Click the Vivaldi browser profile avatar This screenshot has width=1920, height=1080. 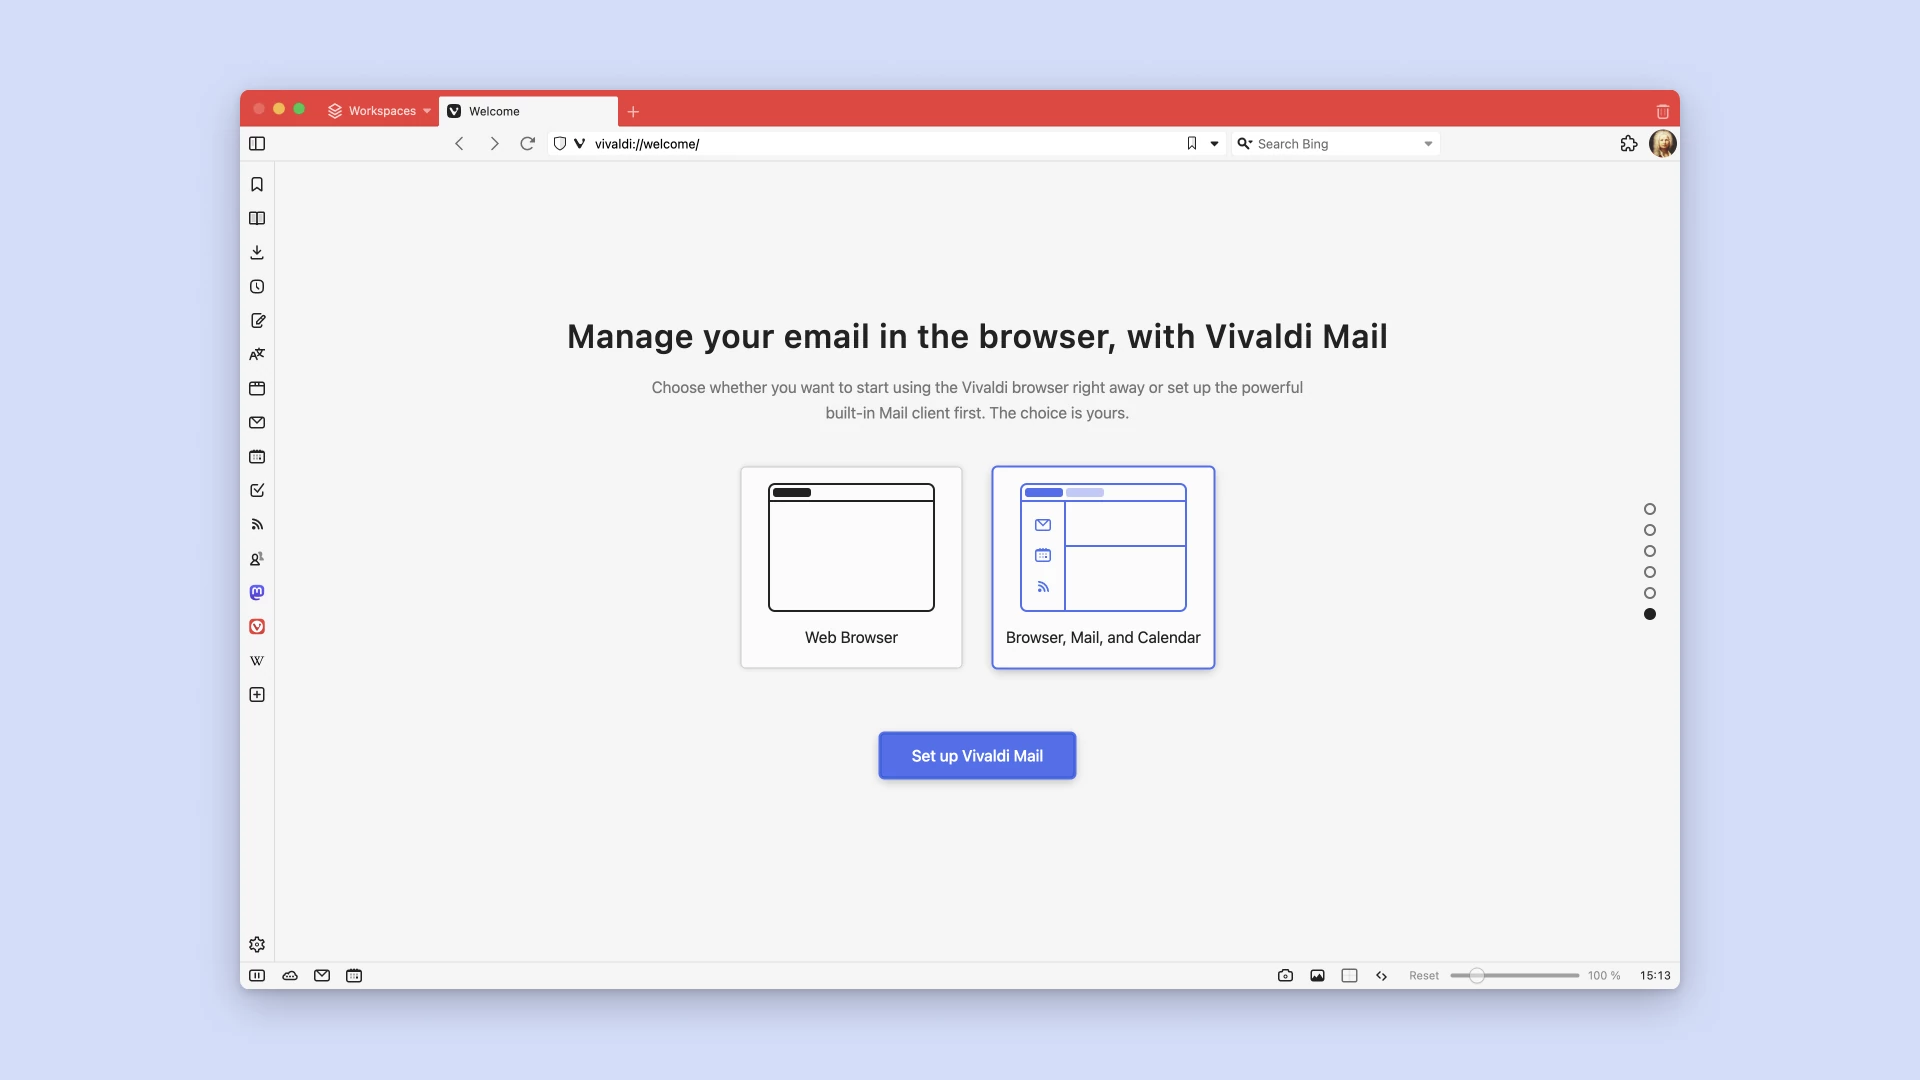(x=1662, y=144)
